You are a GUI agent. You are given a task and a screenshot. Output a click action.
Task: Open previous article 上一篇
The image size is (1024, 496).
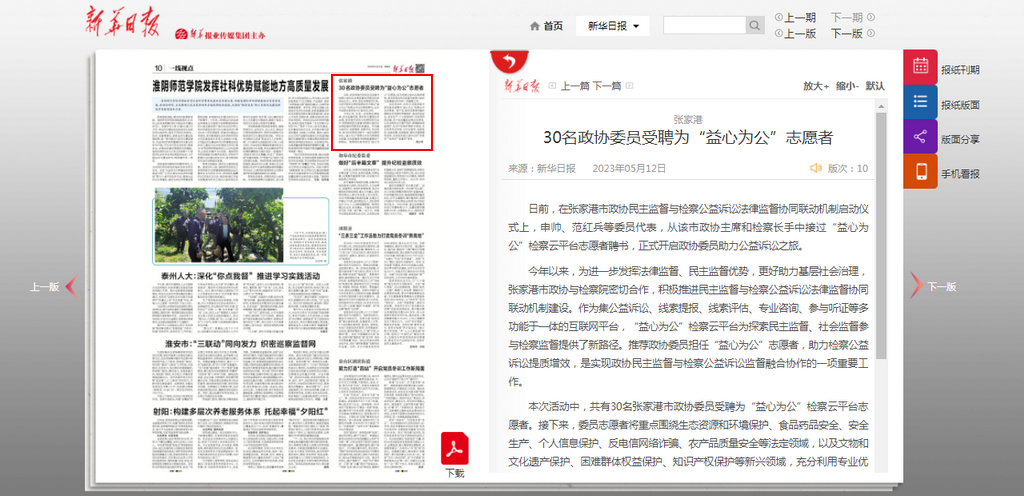(x=575, y=86)
